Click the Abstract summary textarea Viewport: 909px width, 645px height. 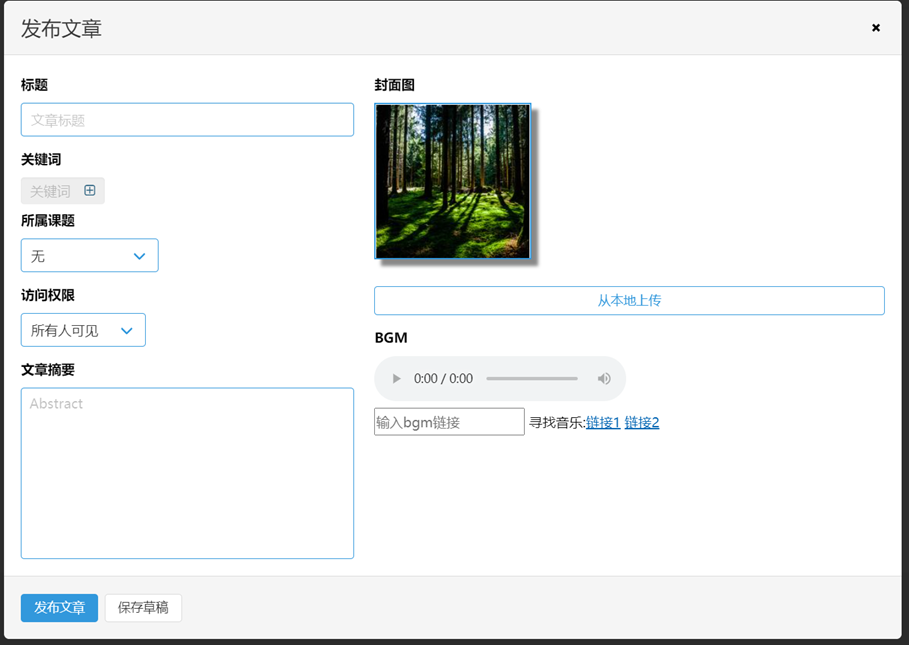click(187, 473)
